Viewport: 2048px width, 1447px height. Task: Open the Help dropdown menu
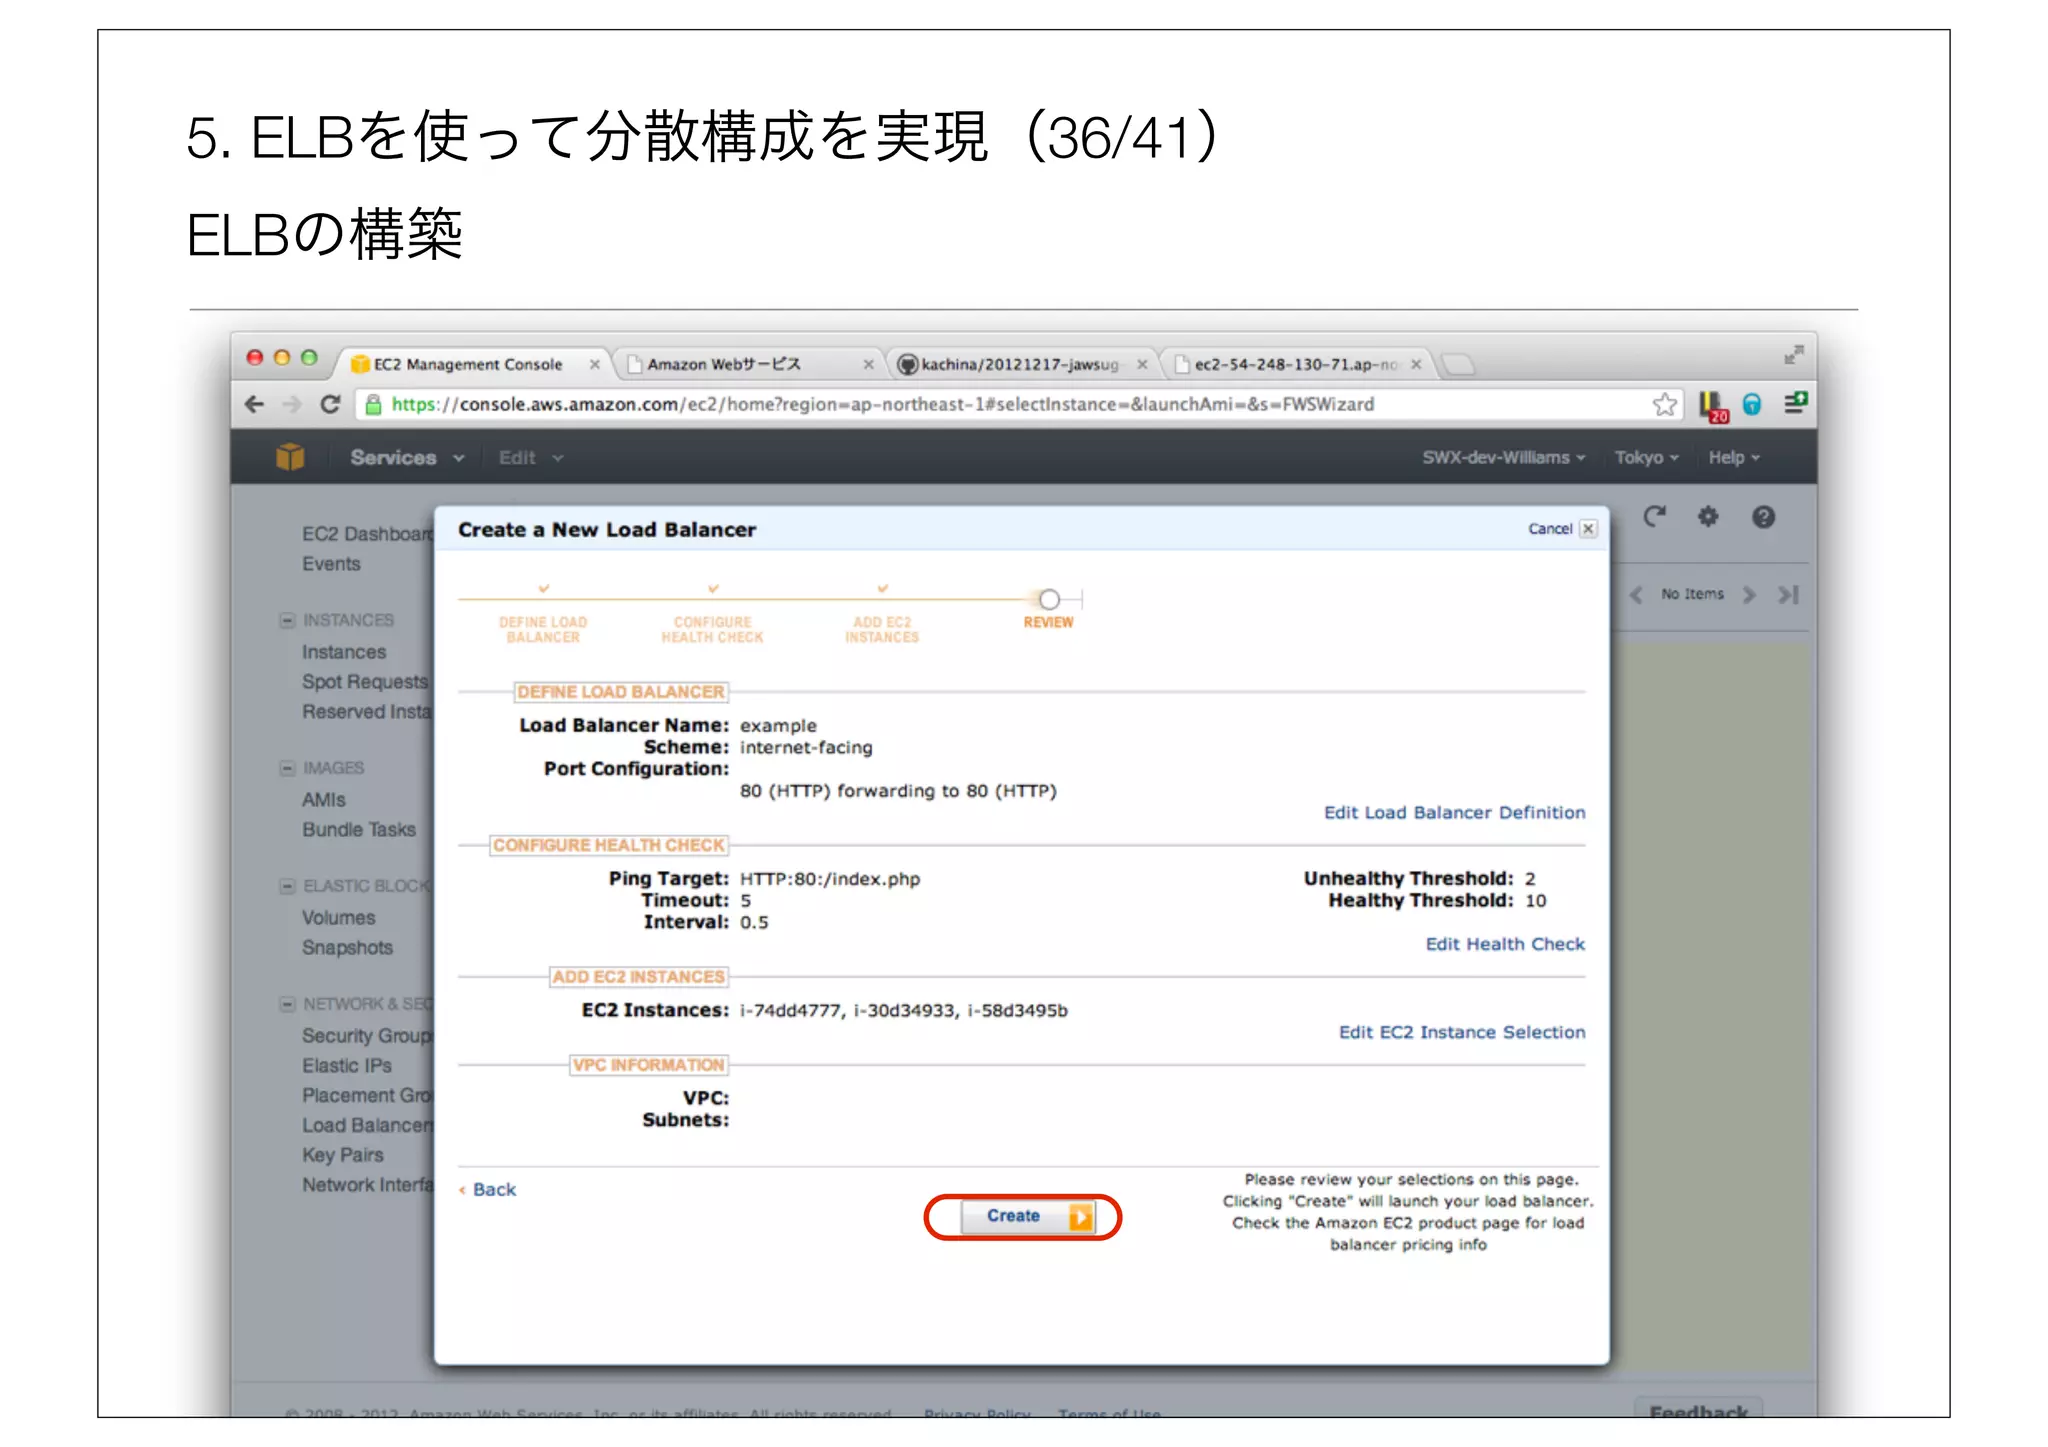(1733, 457)
